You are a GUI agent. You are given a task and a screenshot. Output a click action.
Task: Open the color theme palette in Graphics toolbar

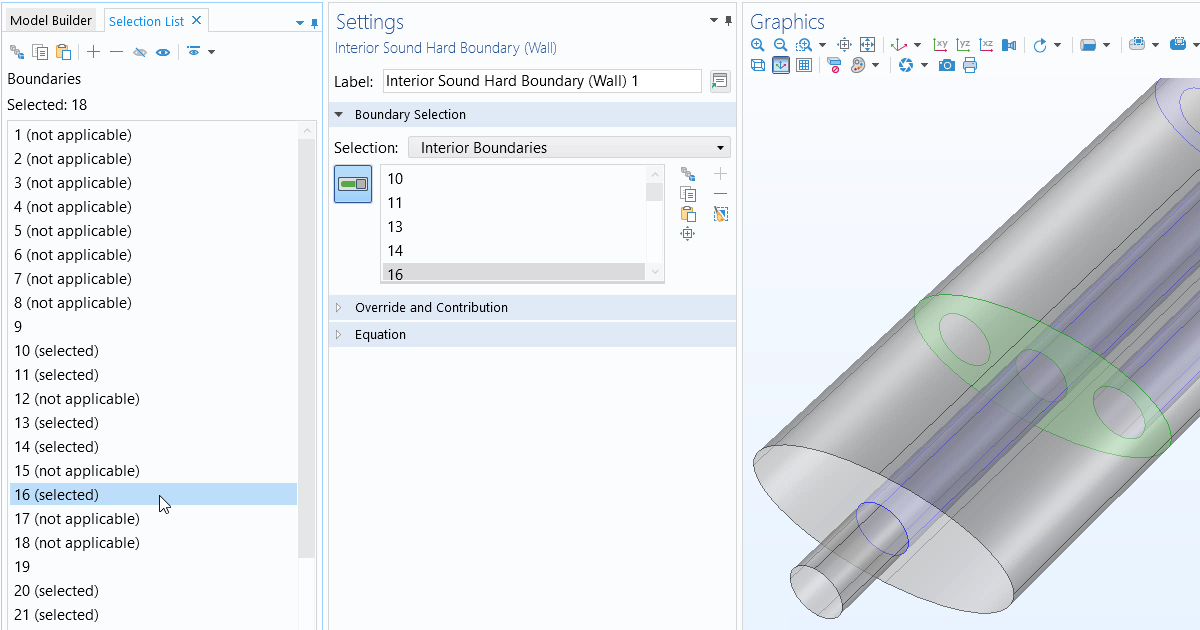(x=857, y=66)
